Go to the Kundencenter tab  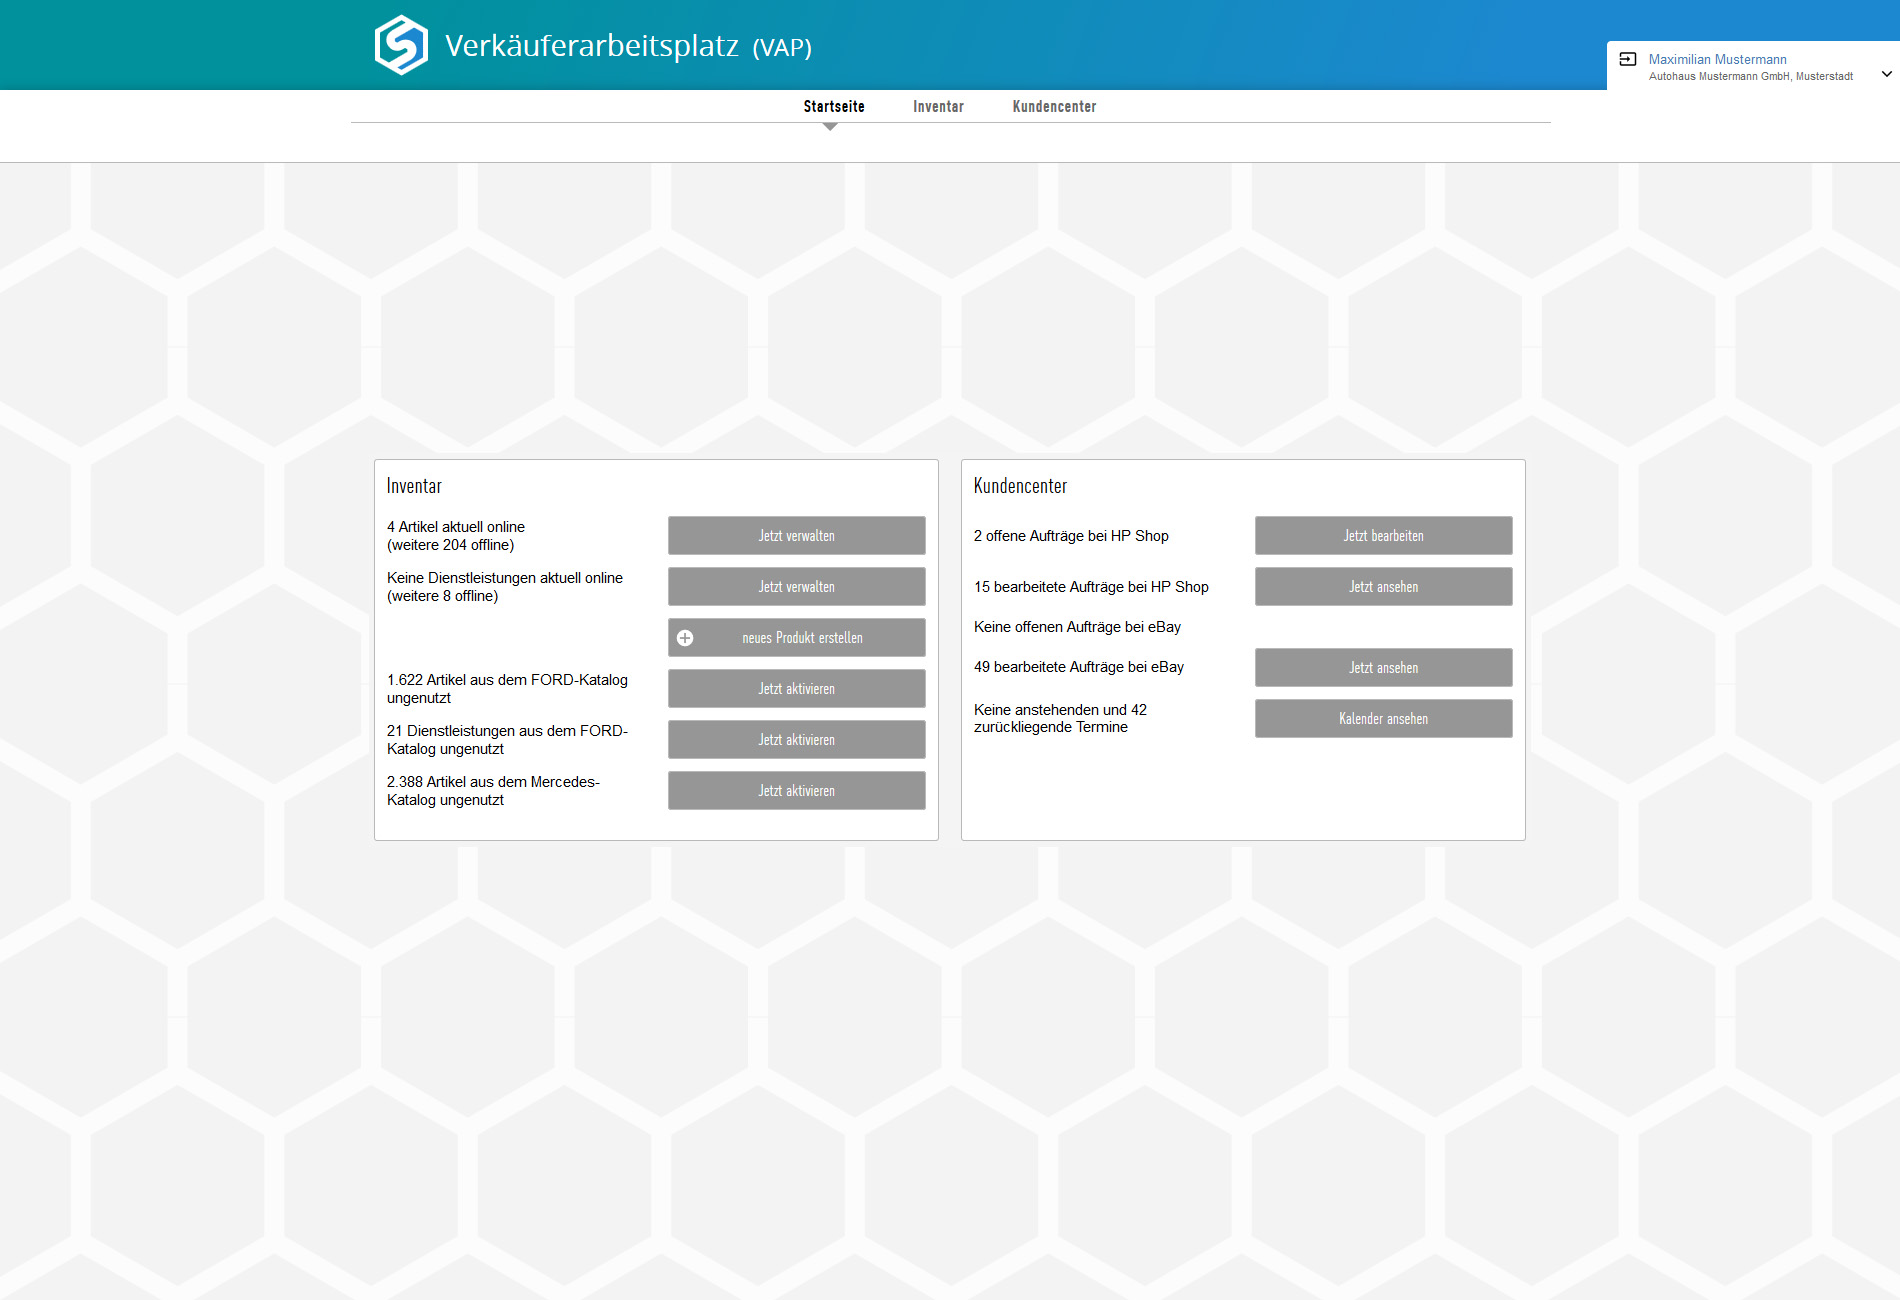(x=1053, y=106)
